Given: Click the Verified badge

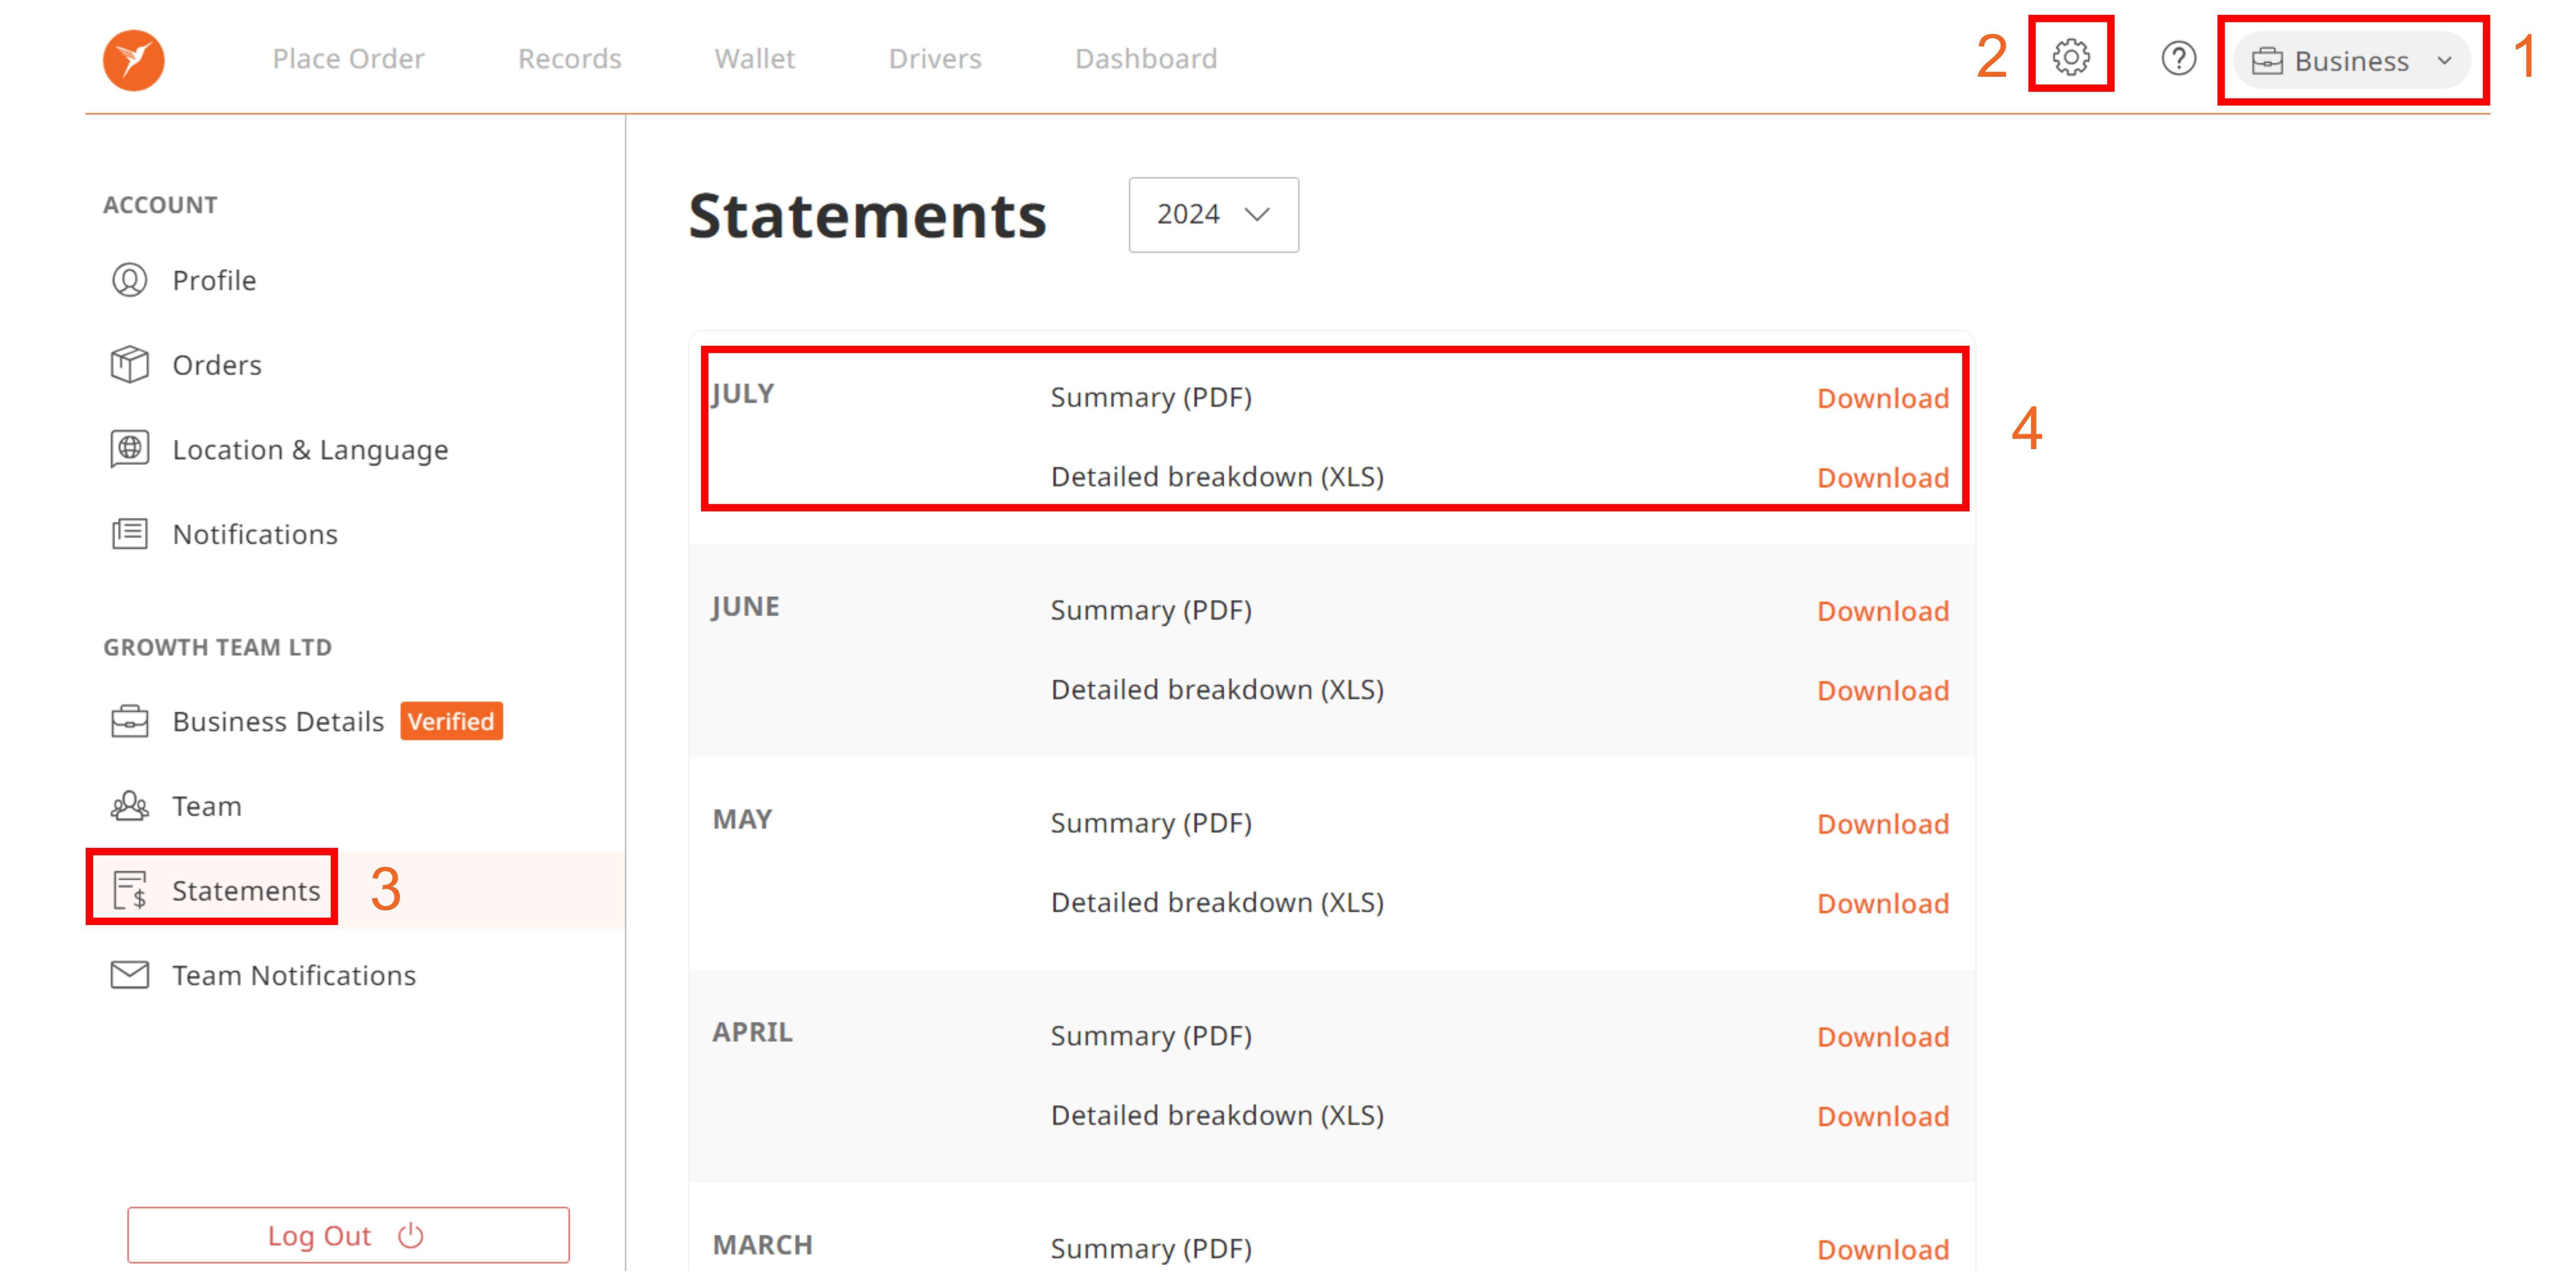Looking at the screenshot, I should [451, 721].
